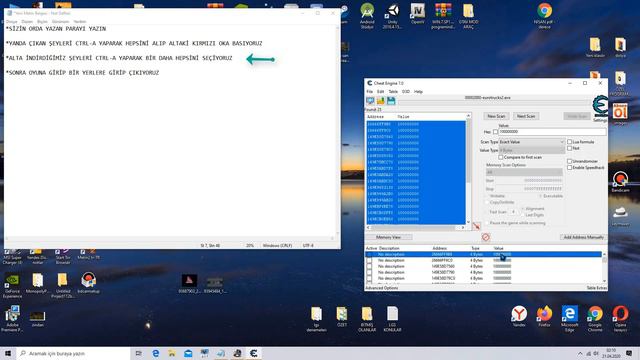The width and height of the screenshot is (640, 360).
Task: Toggle the Hex checkbox beside the value field
Action: coord(496,132)
